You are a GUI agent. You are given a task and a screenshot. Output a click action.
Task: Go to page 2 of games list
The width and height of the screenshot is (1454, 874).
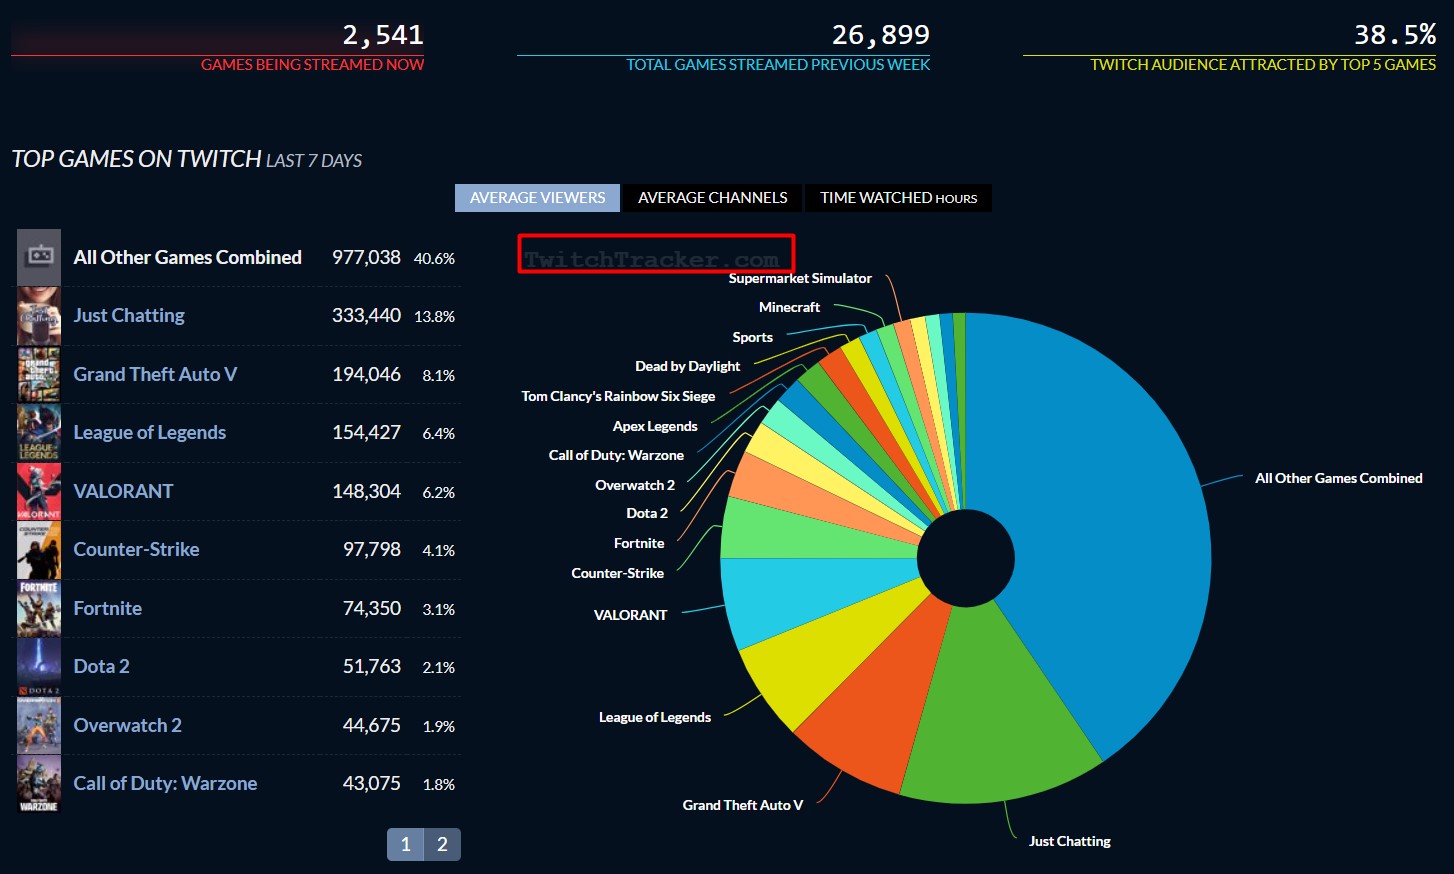(442, 844)
